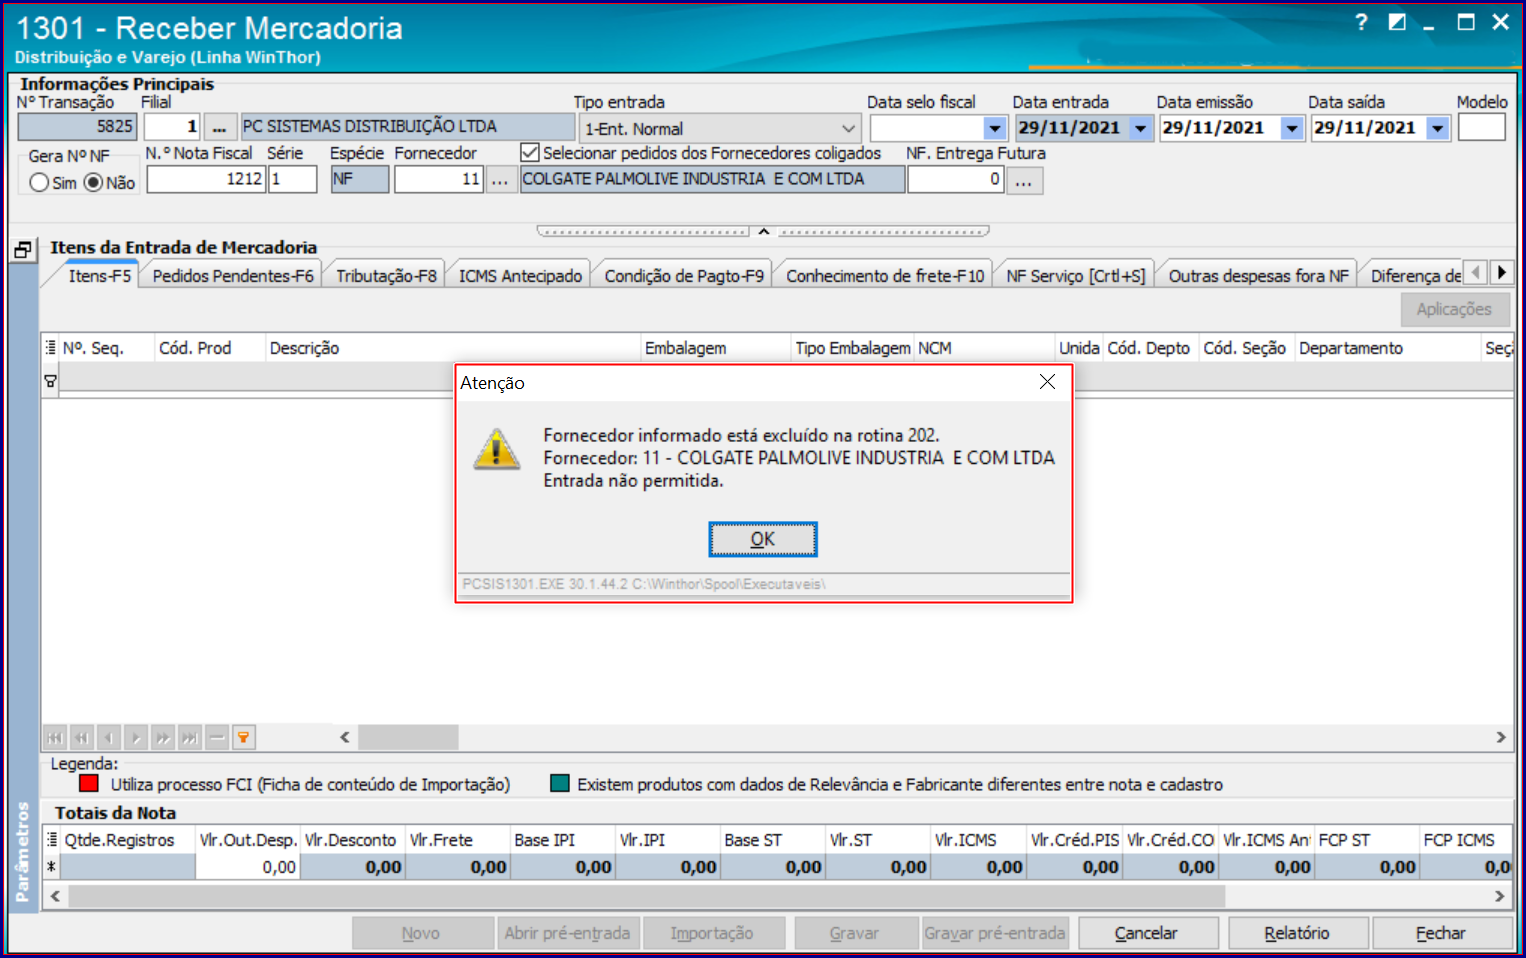Click the Importação button
This screenshot has height=958, width=1526.
click(x=712, y=933)
